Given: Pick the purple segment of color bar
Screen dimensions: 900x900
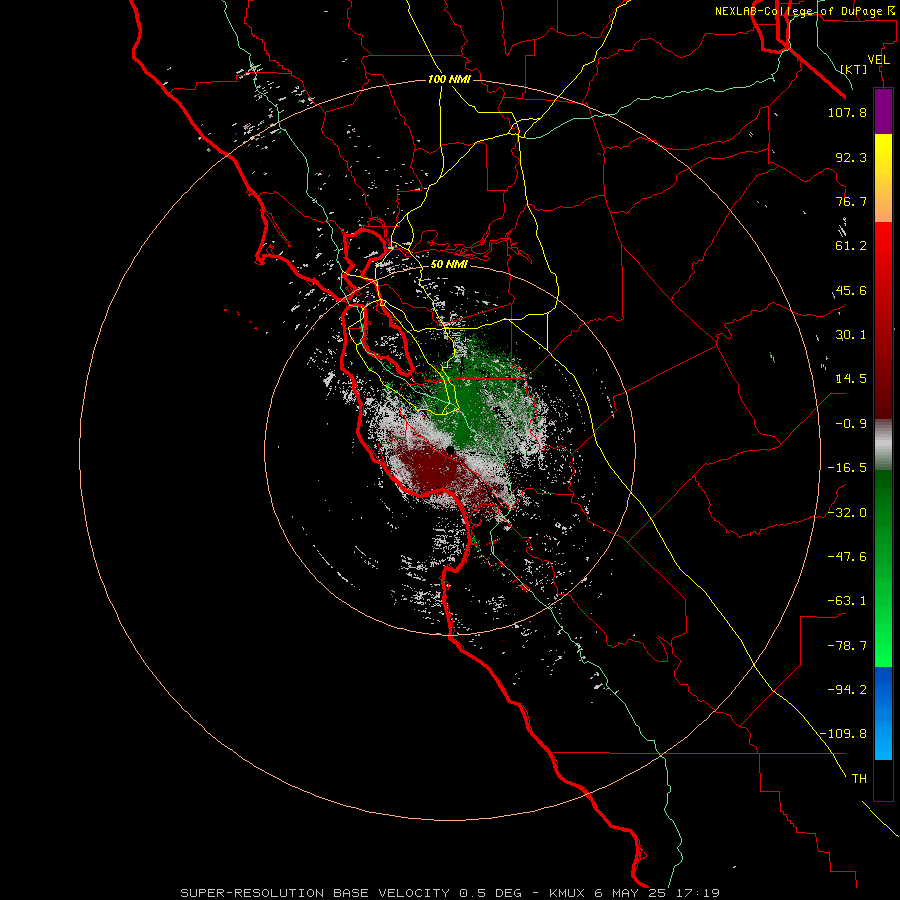Looking at the screenshot, I should [883, 111].
